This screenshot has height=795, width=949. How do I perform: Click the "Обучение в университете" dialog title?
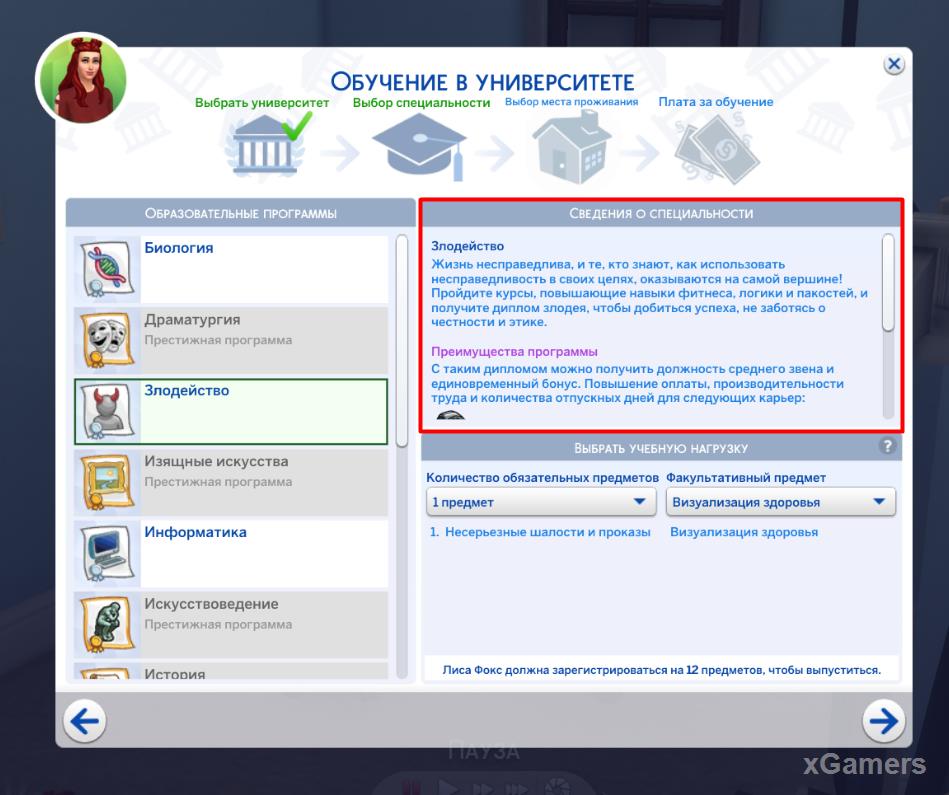coord(482,82)
